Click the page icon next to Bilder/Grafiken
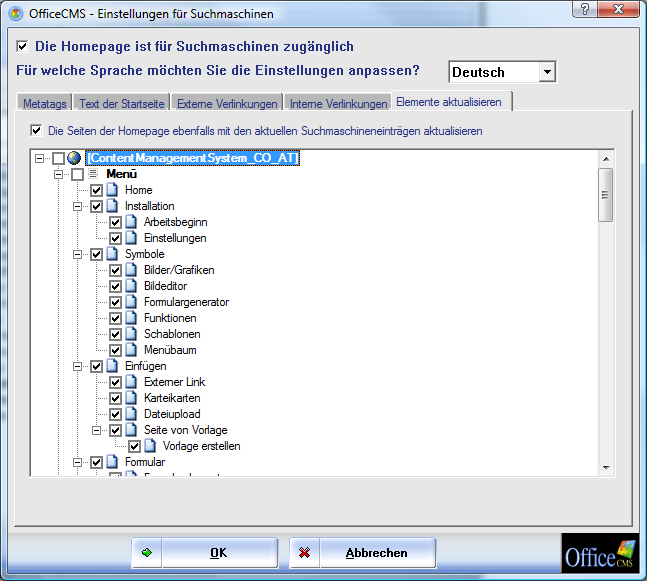This screenshot has height=581, width=647. pos(131,270)
